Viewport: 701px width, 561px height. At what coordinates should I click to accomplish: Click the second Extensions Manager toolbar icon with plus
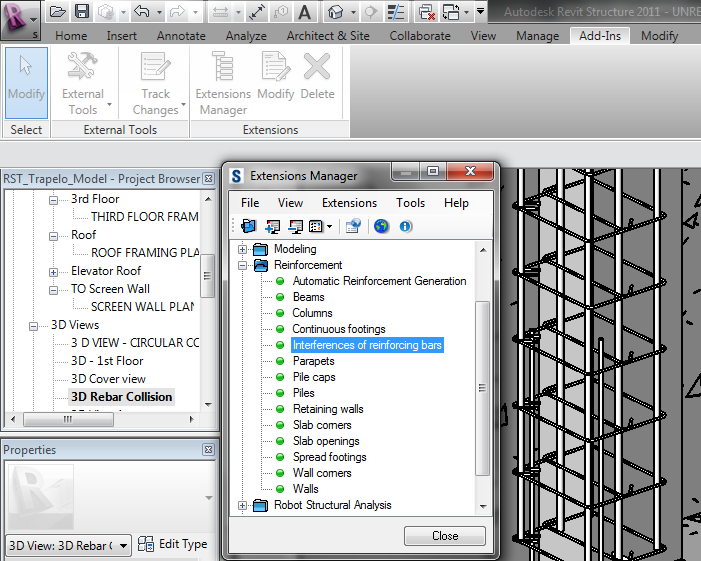coord(272,226)
